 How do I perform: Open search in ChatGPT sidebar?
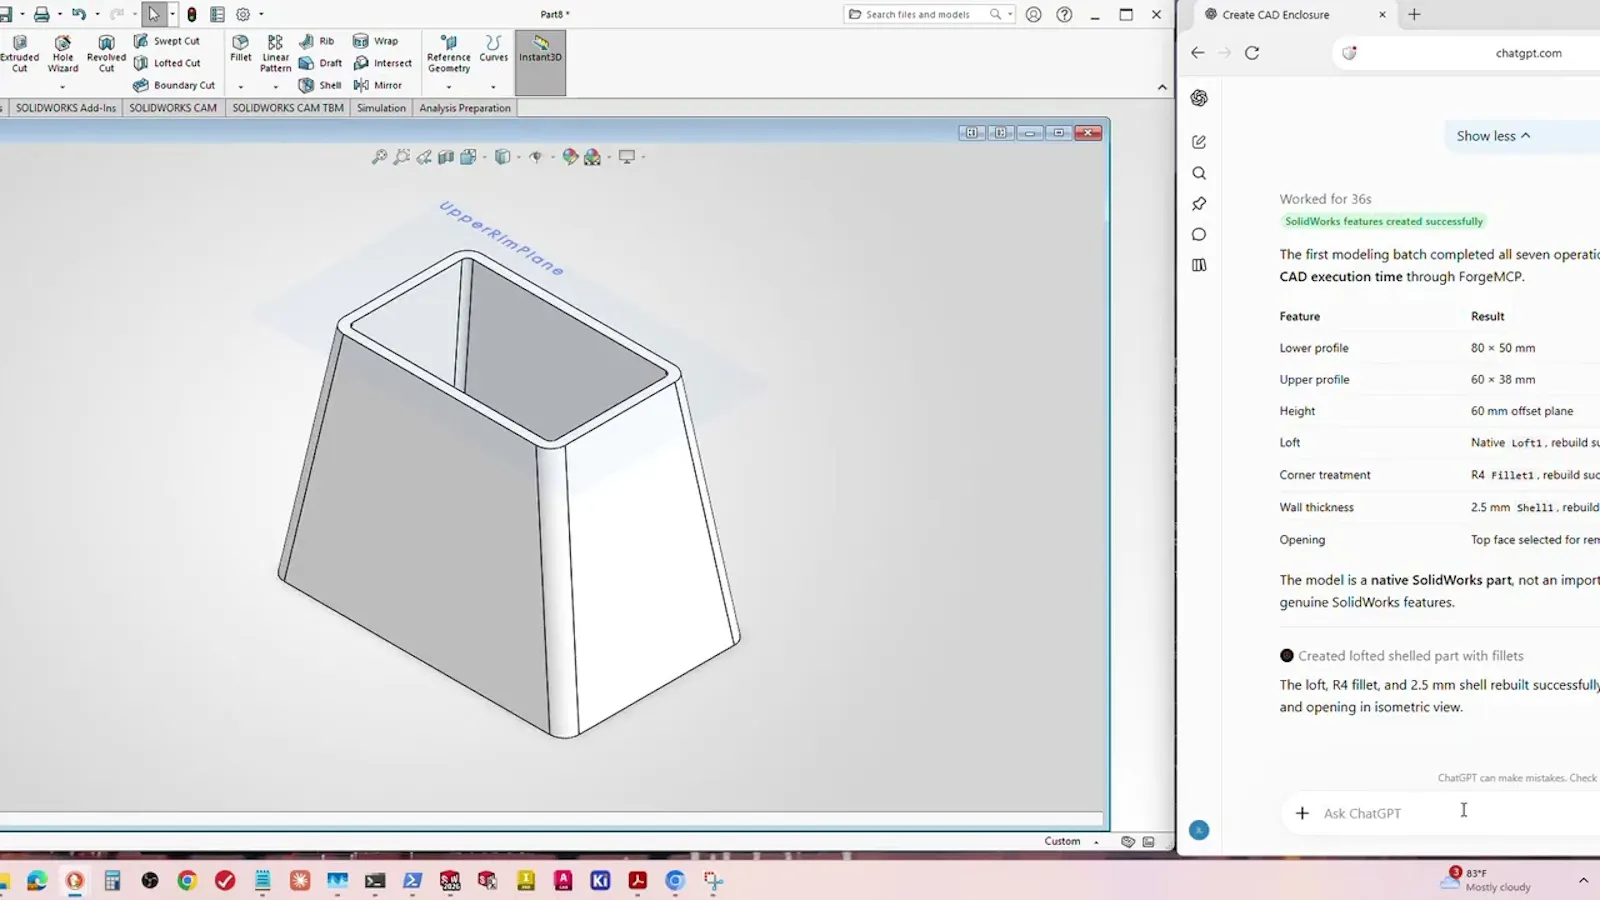pyautogui.click(x=1199, y=173)
